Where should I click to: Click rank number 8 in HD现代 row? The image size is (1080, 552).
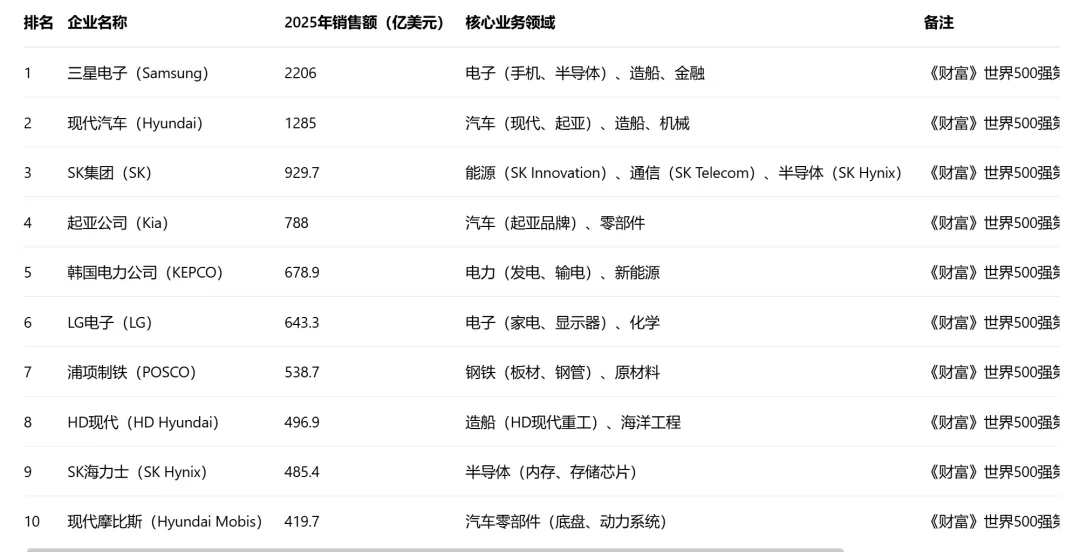pyautogui.click(x=28, y=422)
